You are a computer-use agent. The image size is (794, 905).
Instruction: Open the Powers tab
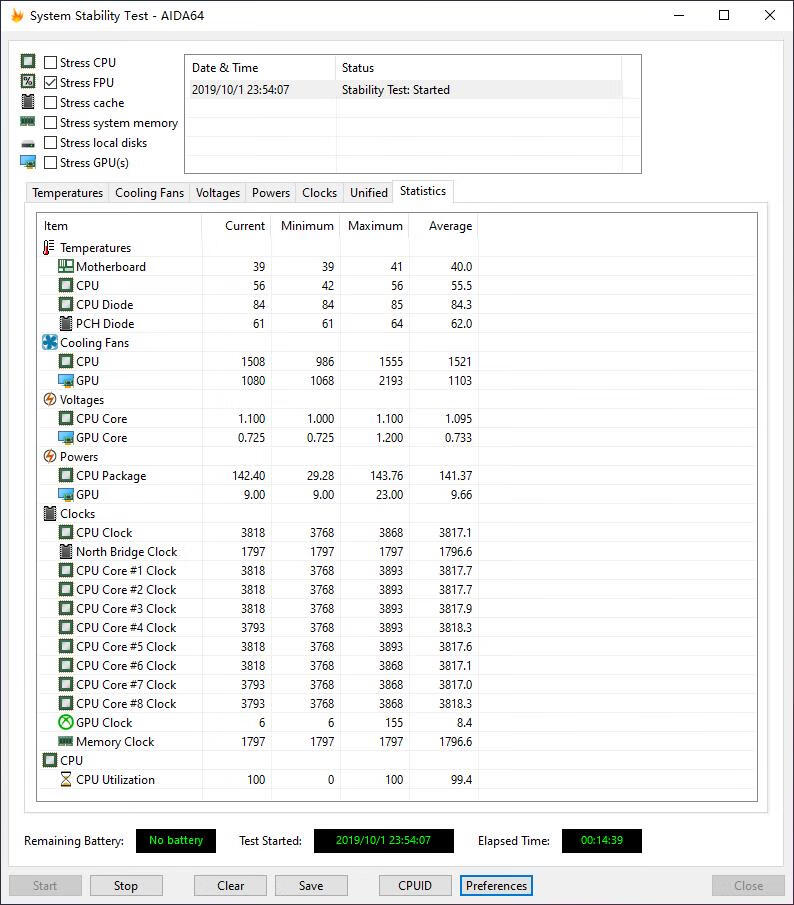click(x=271, y=193)
